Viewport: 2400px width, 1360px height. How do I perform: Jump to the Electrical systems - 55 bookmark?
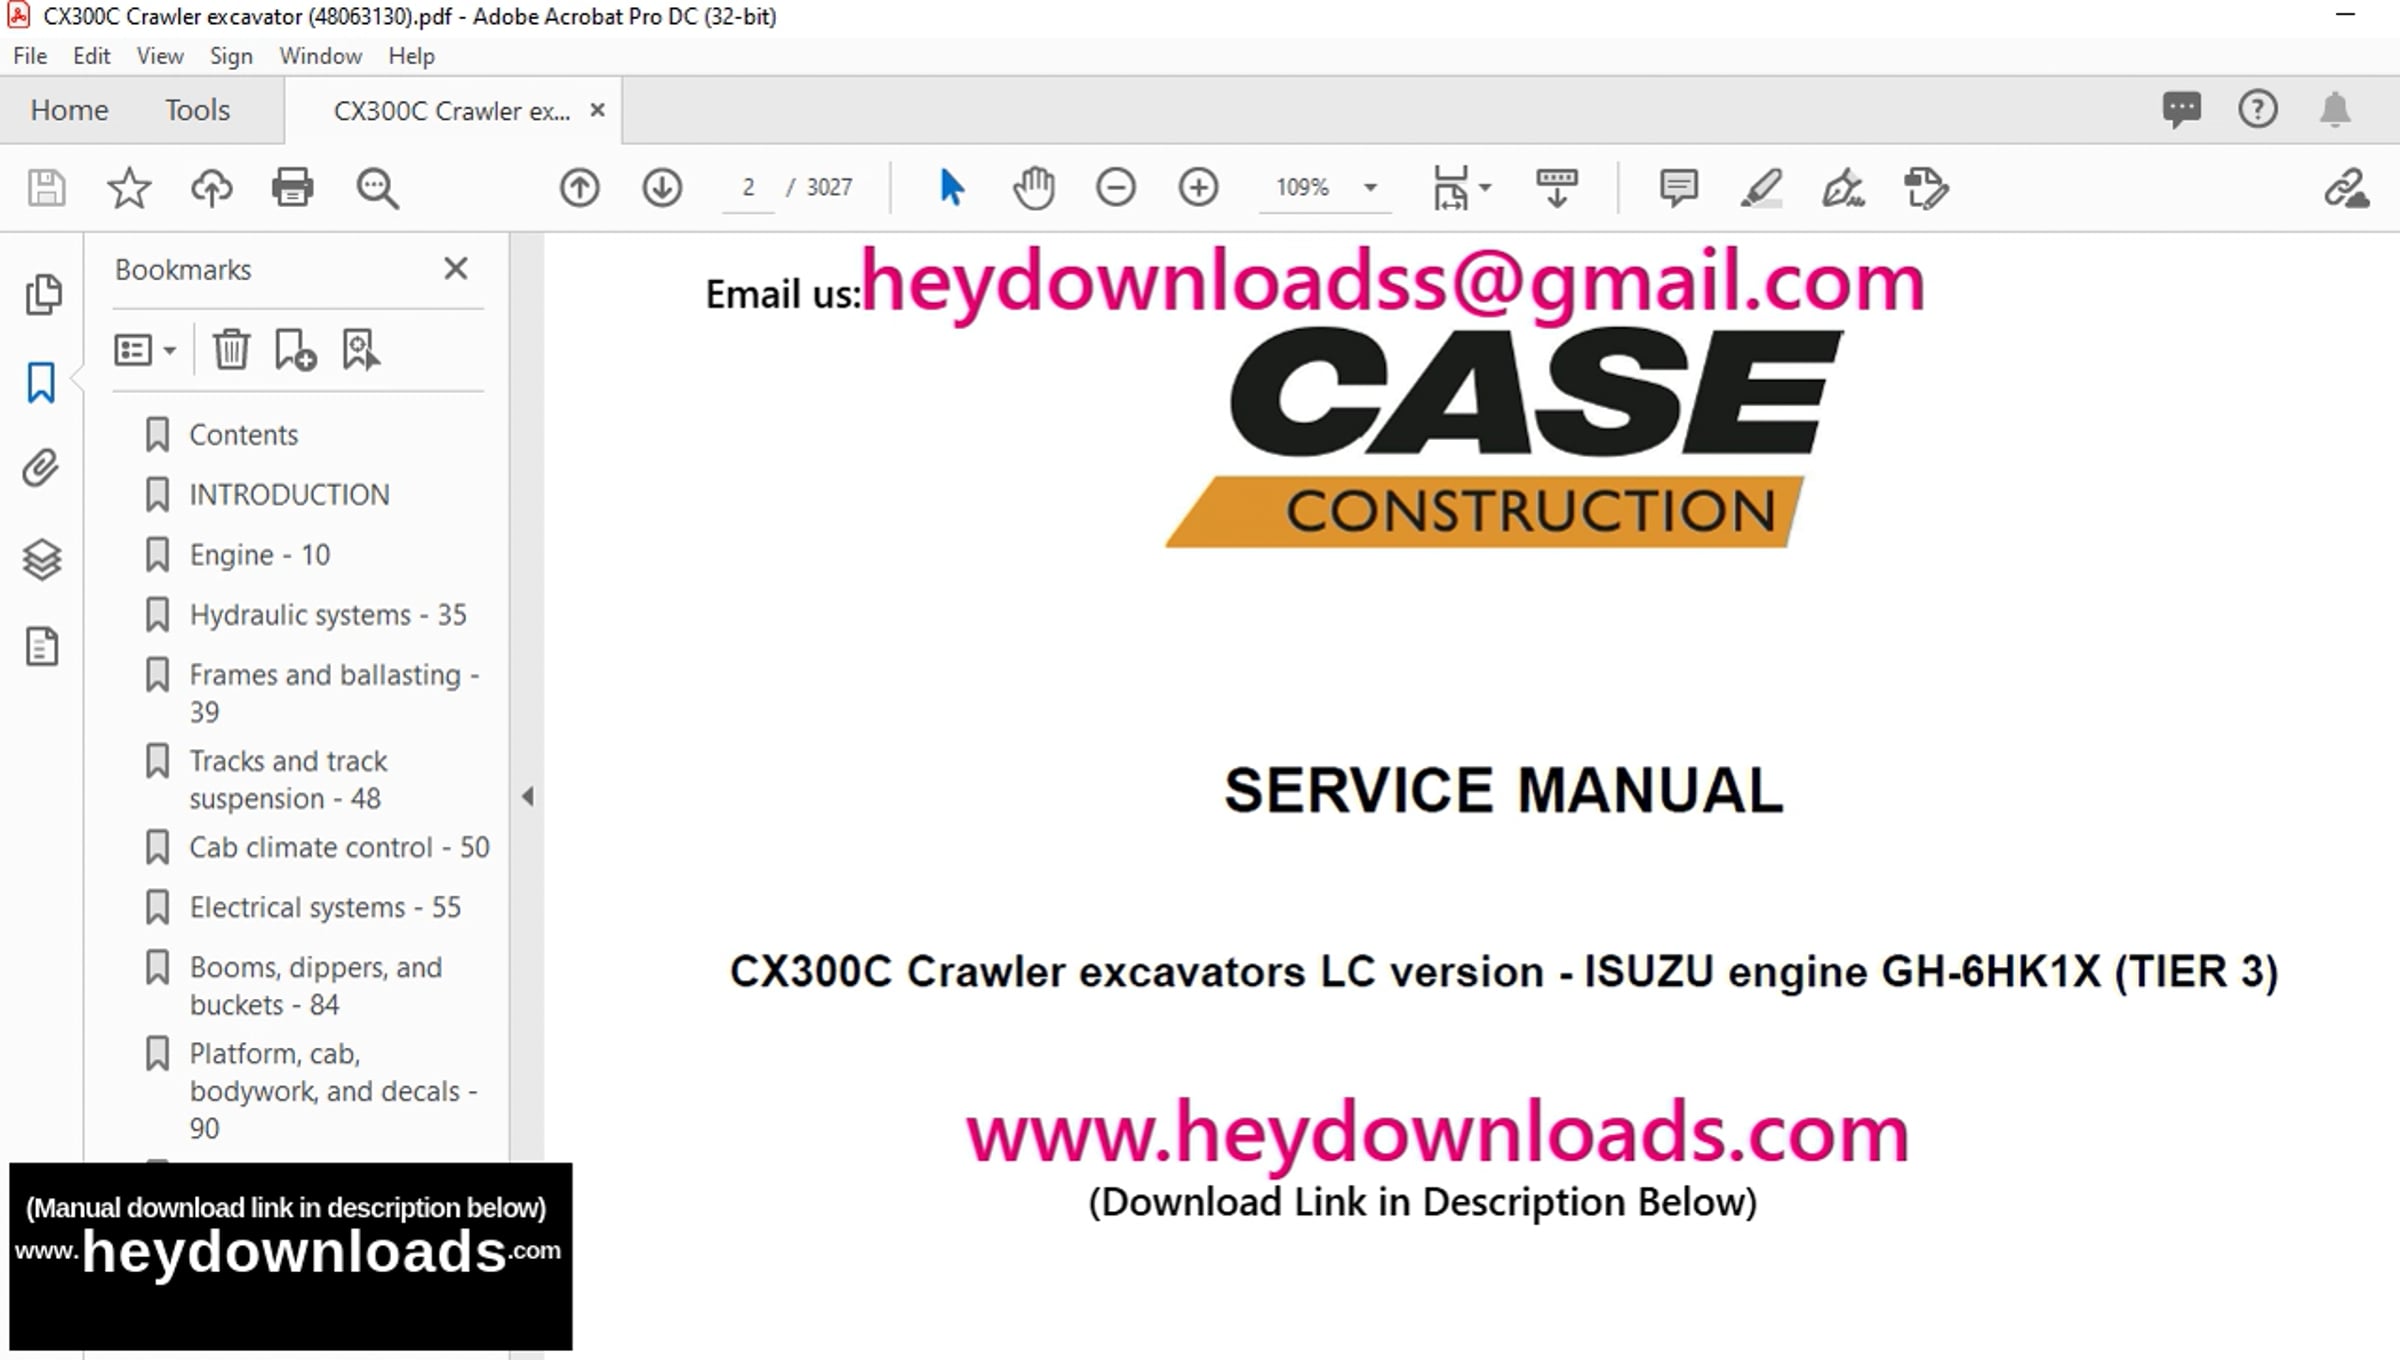click(x=324, y=907)
